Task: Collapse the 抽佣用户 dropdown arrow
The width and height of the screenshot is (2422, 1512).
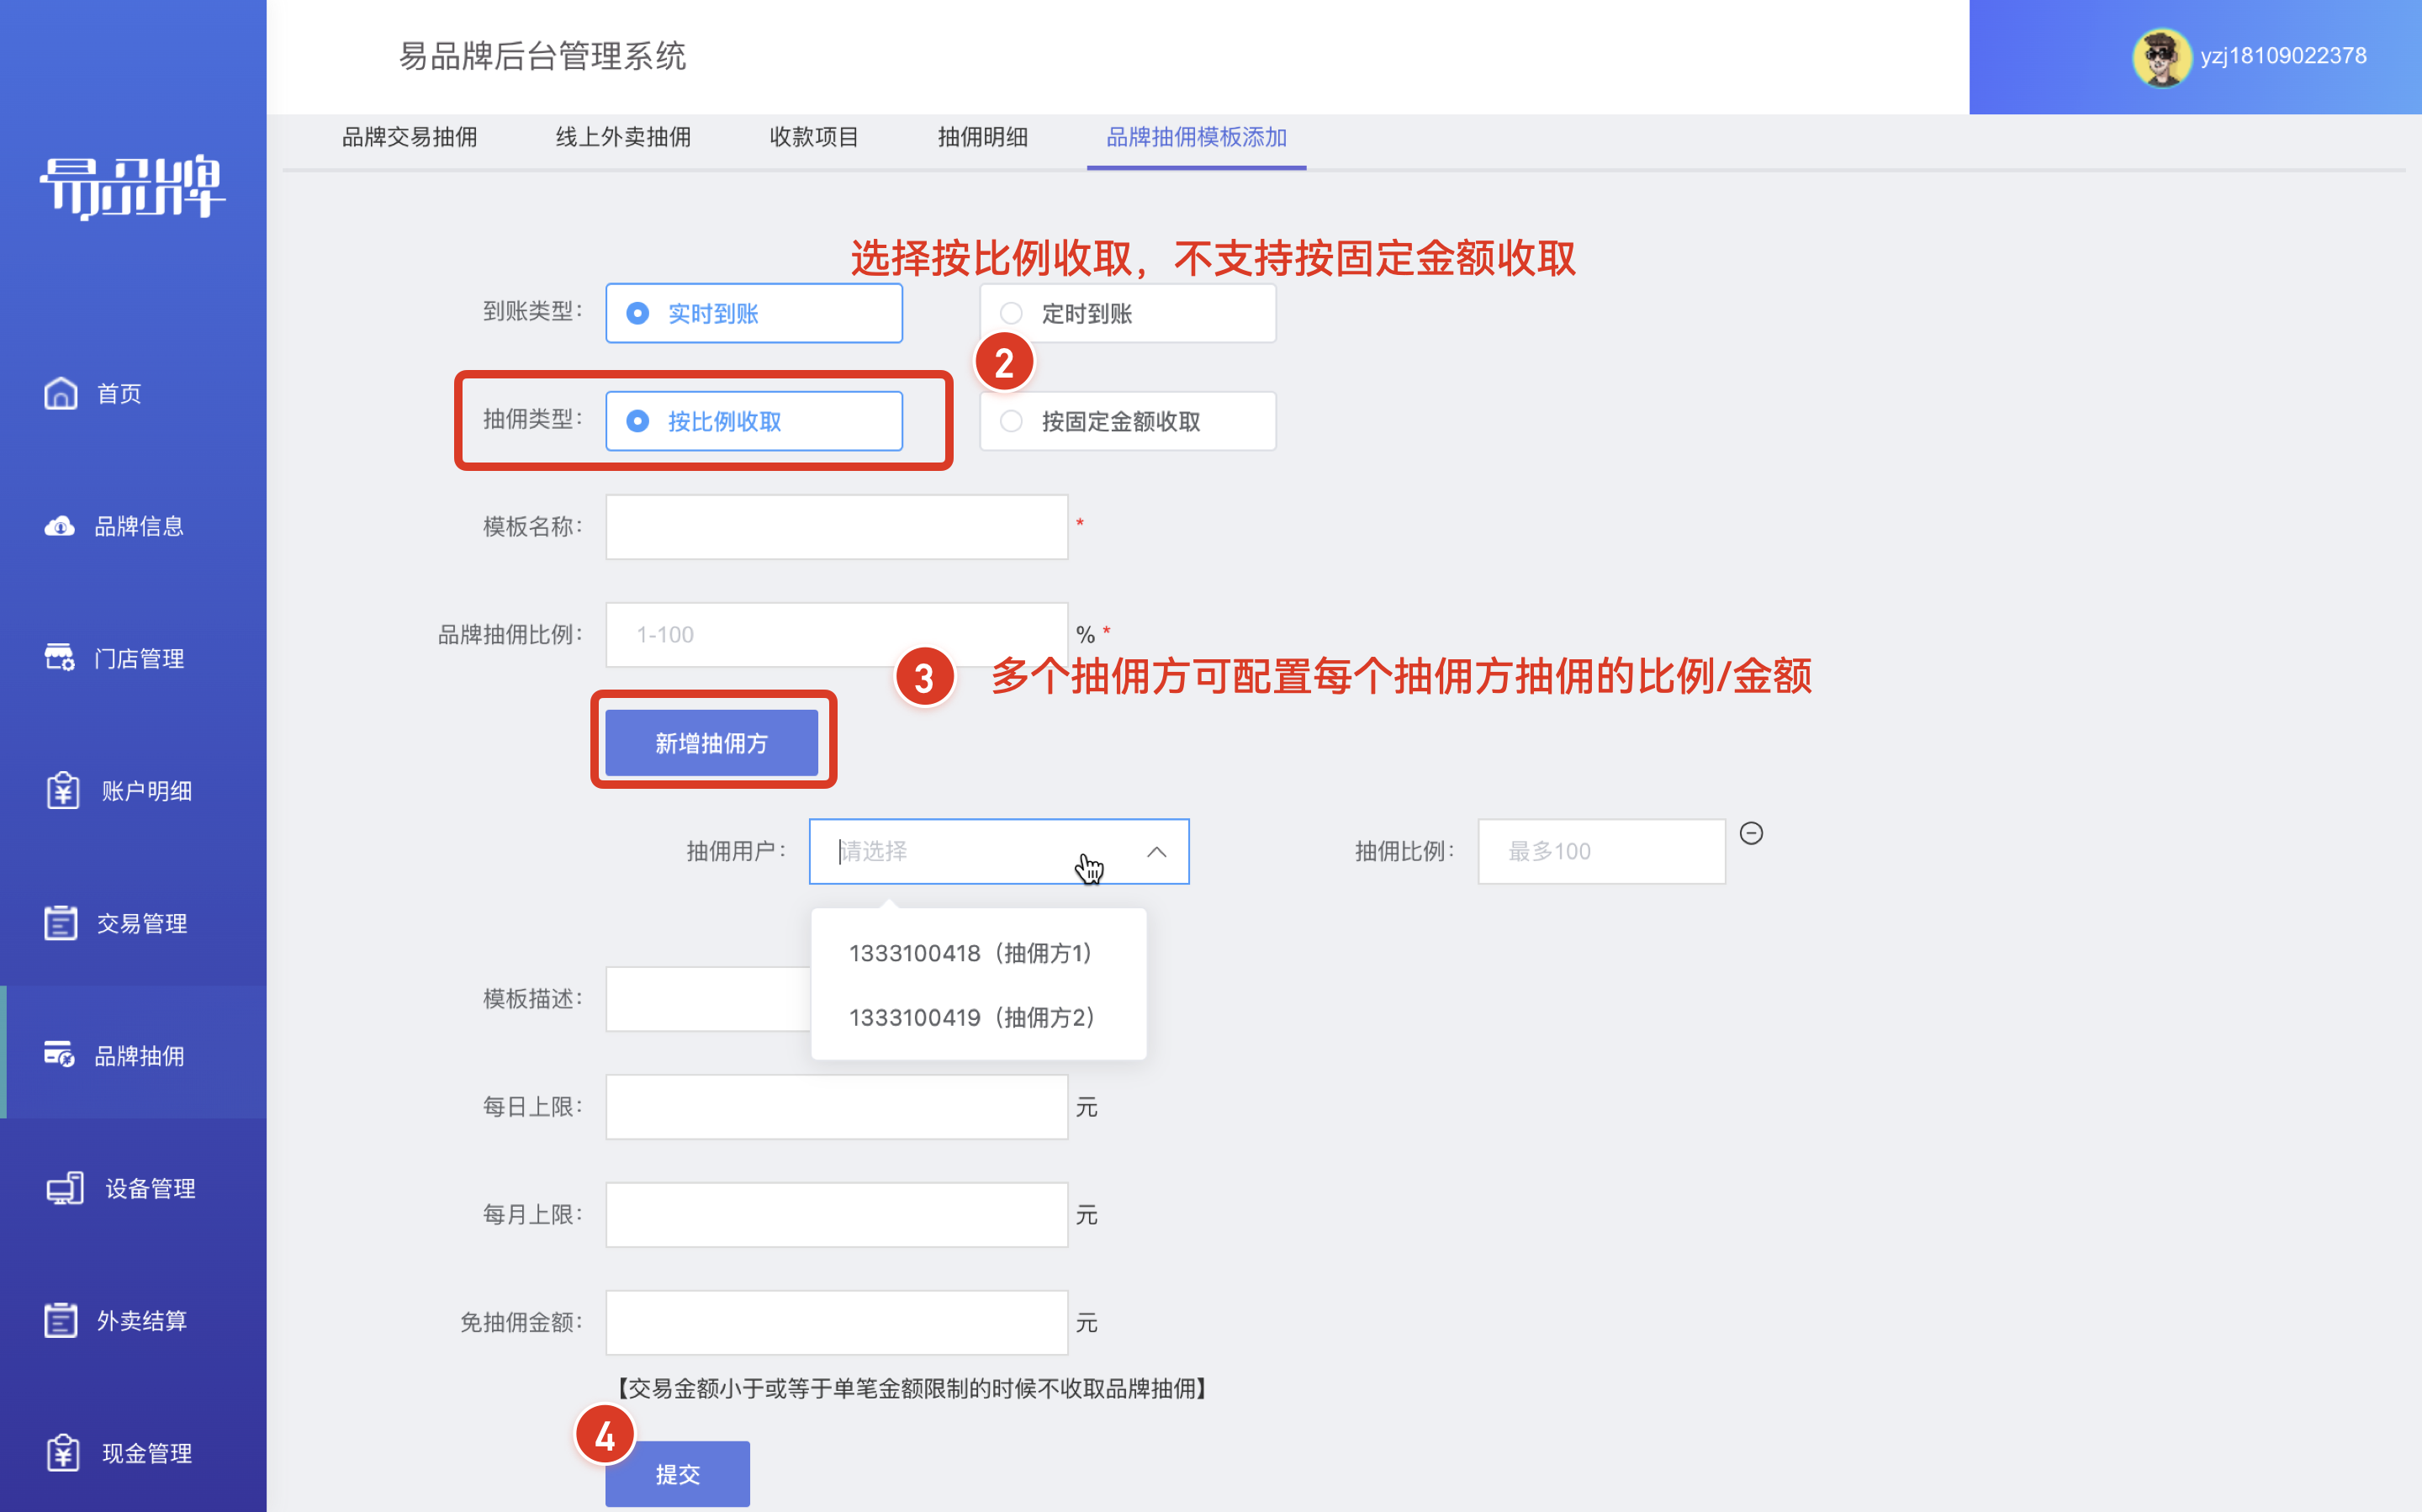Action: click(1157, 852)
